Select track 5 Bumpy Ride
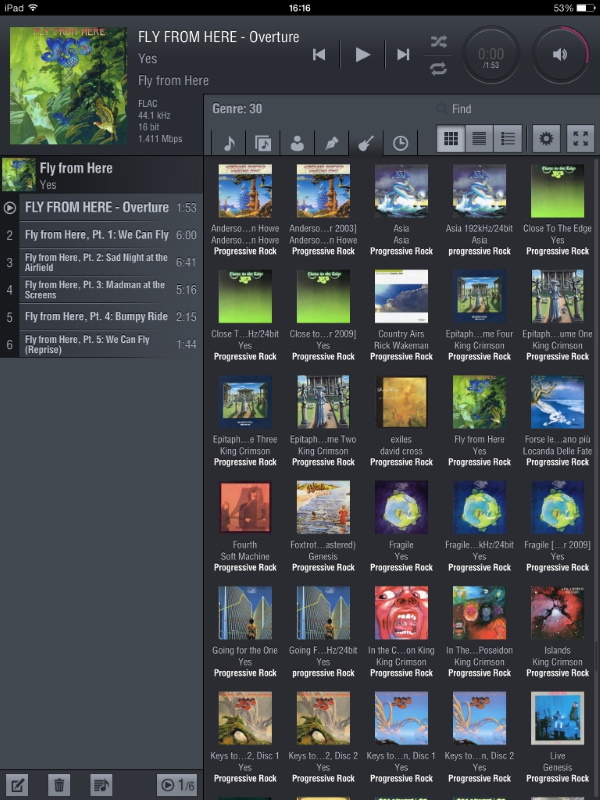This screenshot has width=600, height=800. tap(102, 317)
